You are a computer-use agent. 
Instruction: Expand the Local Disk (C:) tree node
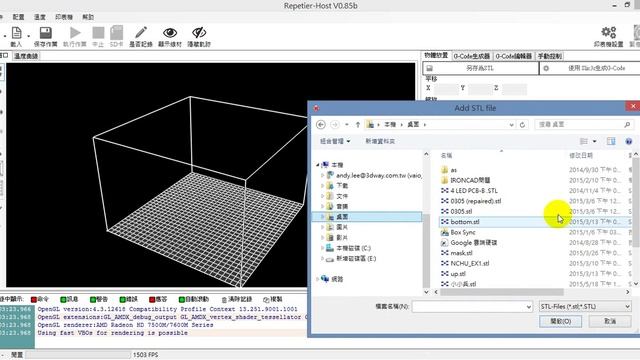click(x=322, y=248)
